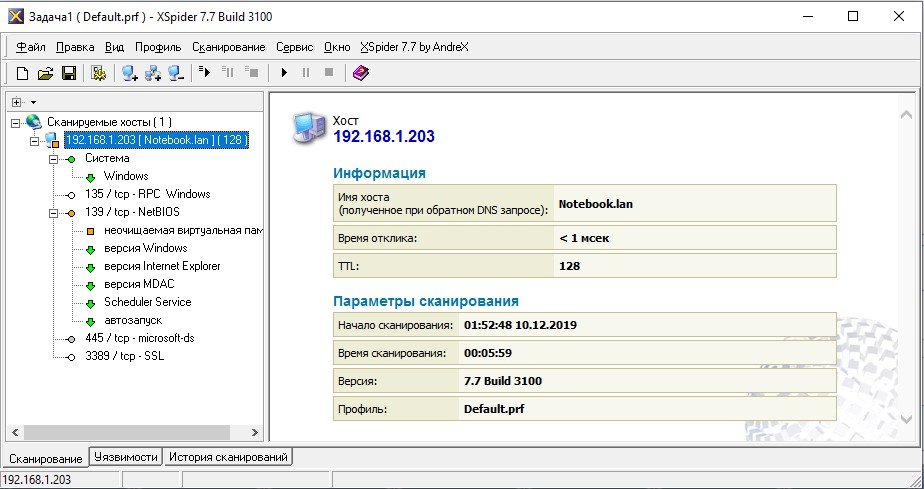The height and width of the screenshot is (489, 924).
Task: Click the 7.7 Build 3100 version value
Action: 503,381
